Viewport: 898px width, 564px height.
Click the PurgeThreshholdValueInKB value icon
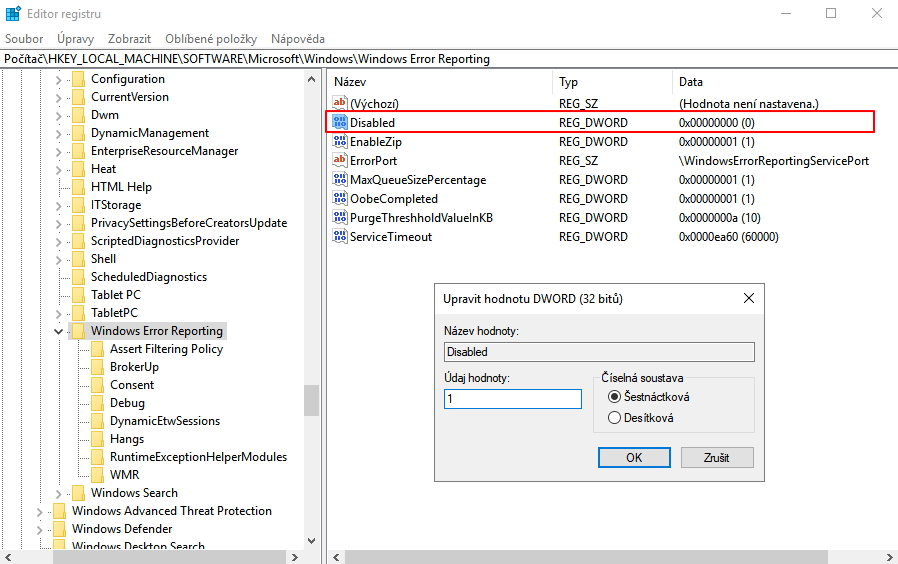[340, 217]
